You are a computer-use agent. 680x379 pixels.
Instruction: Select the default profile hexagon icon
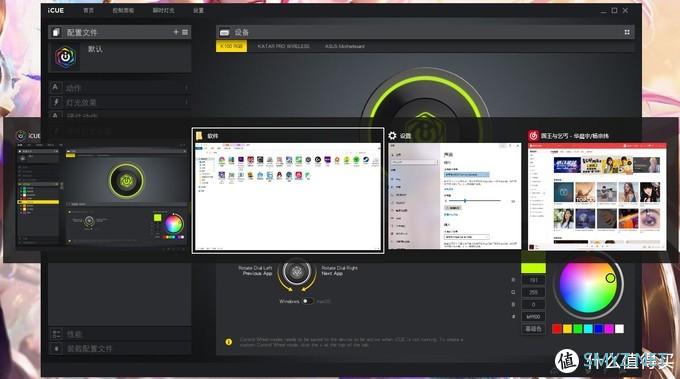point(65,57)
